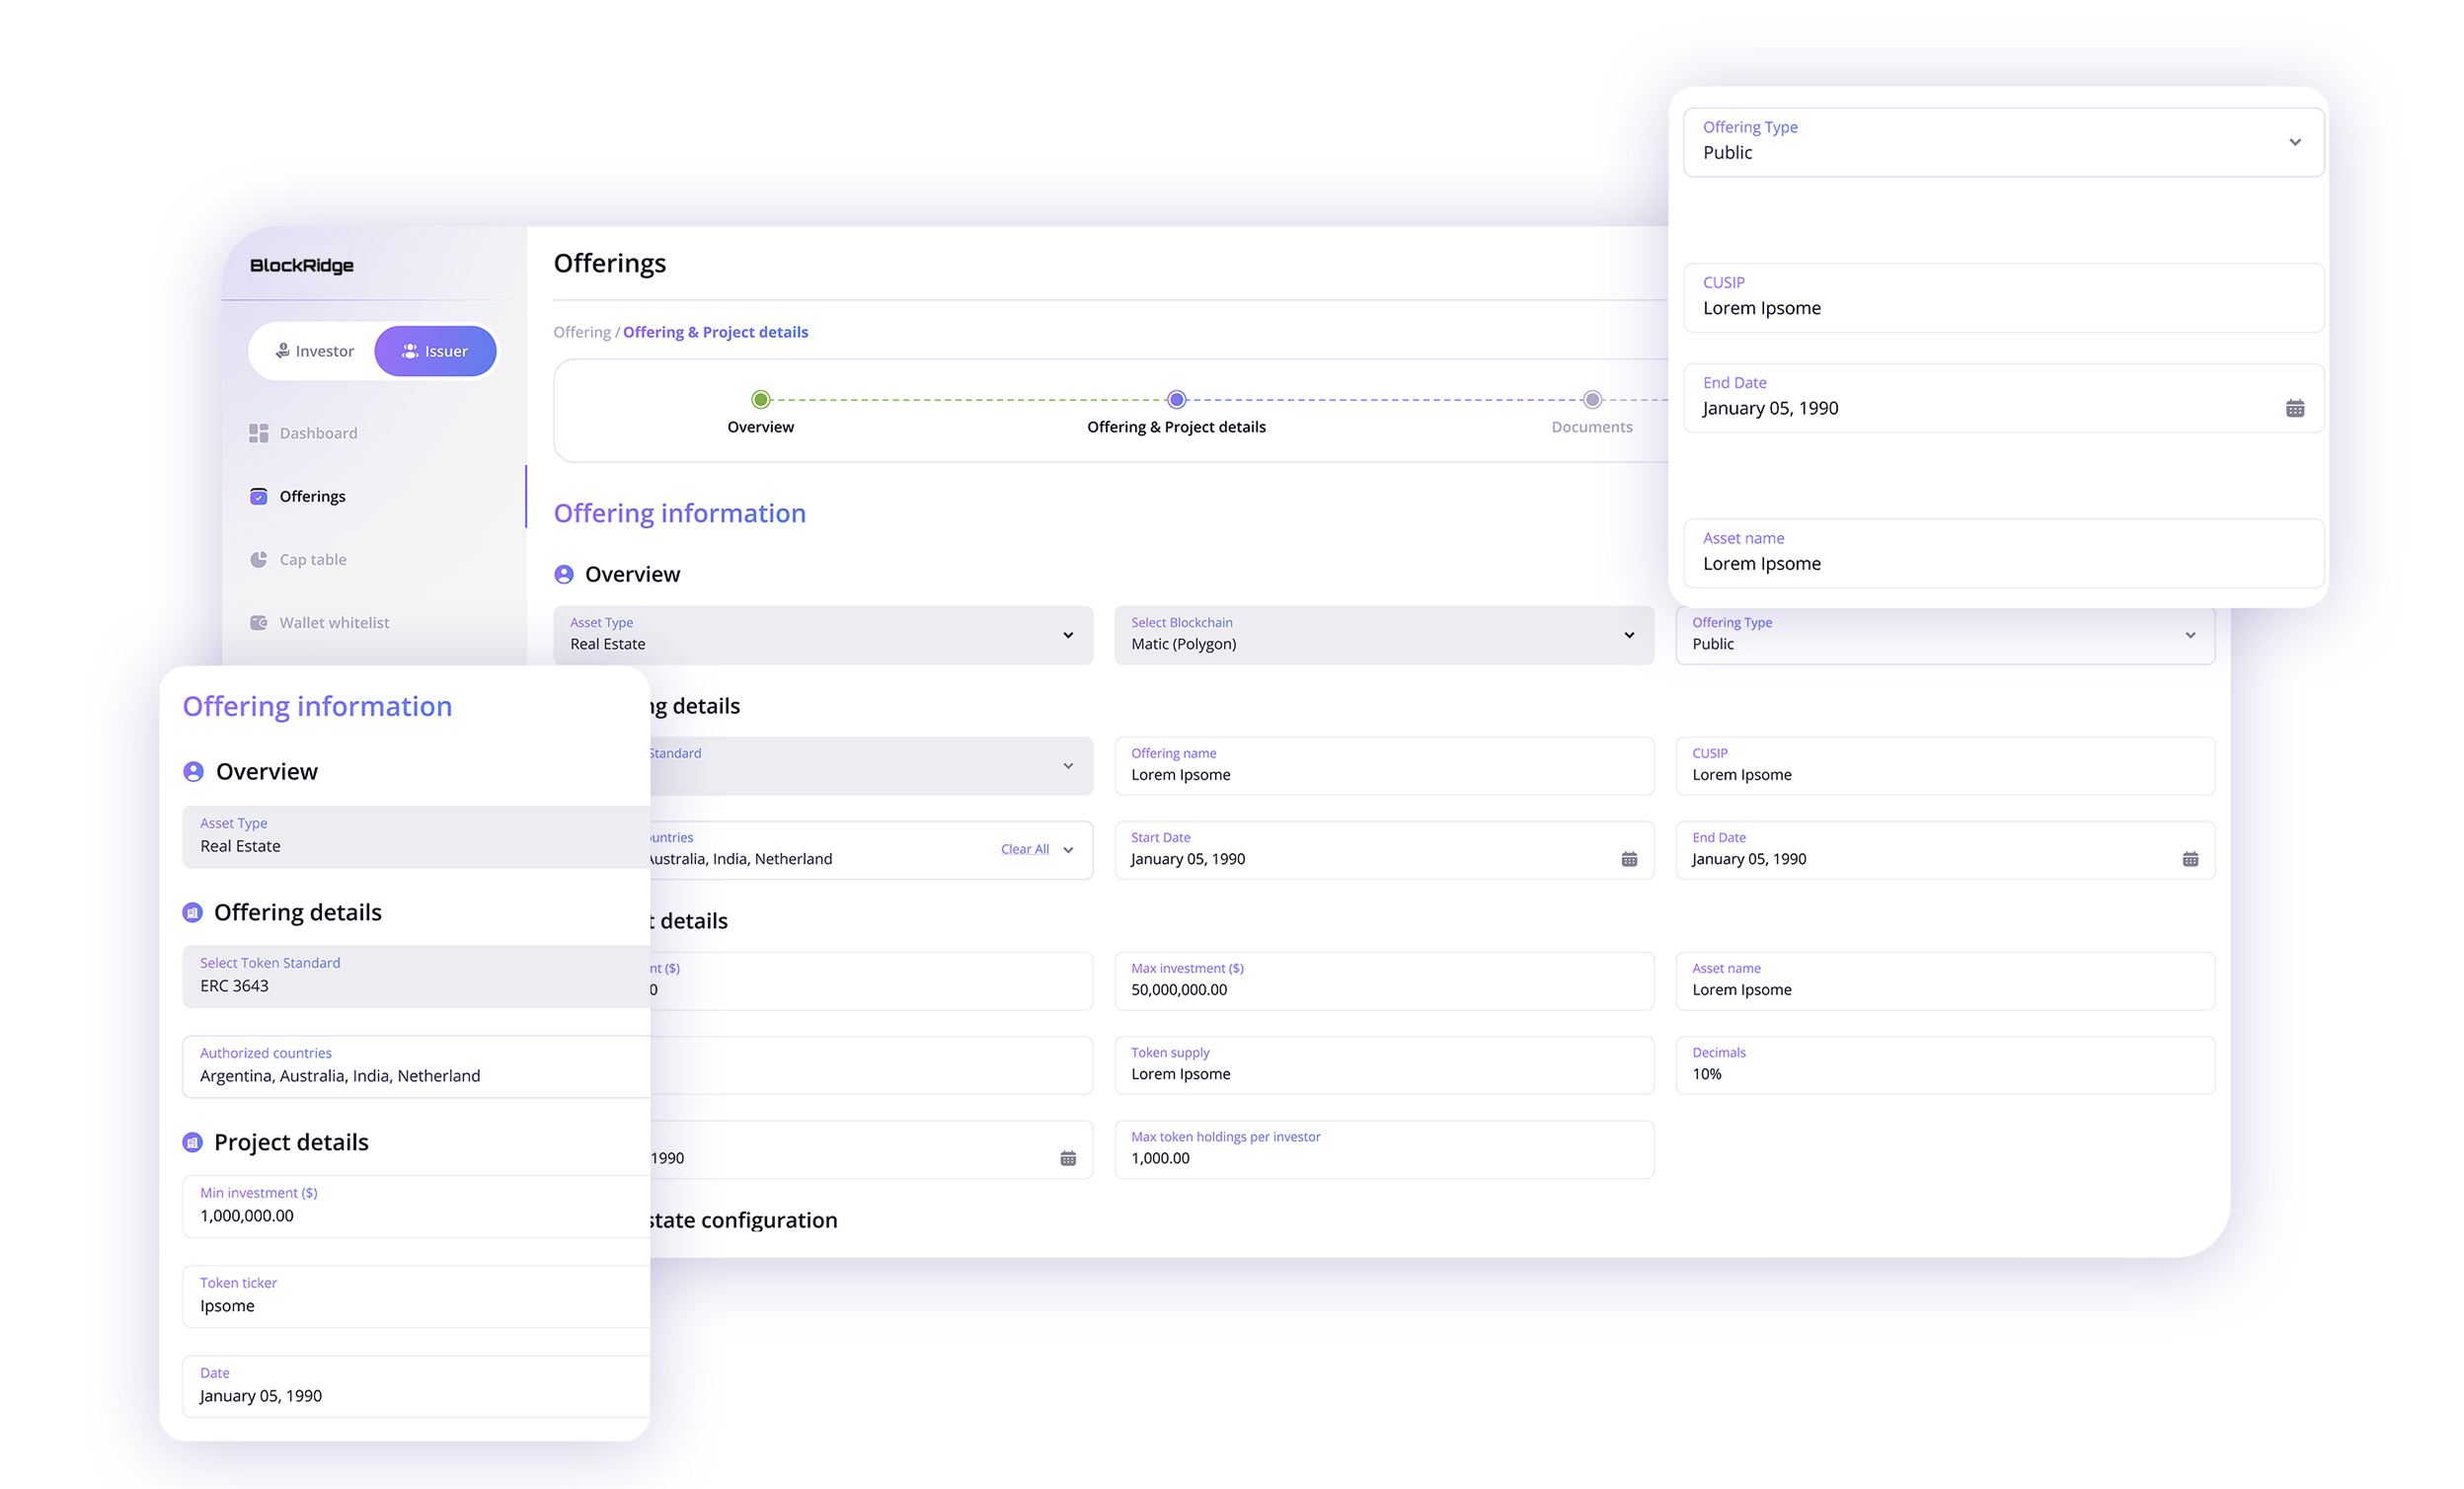
Task: Open the Select Blockchain dropdown
Action: click(1628, 635)
